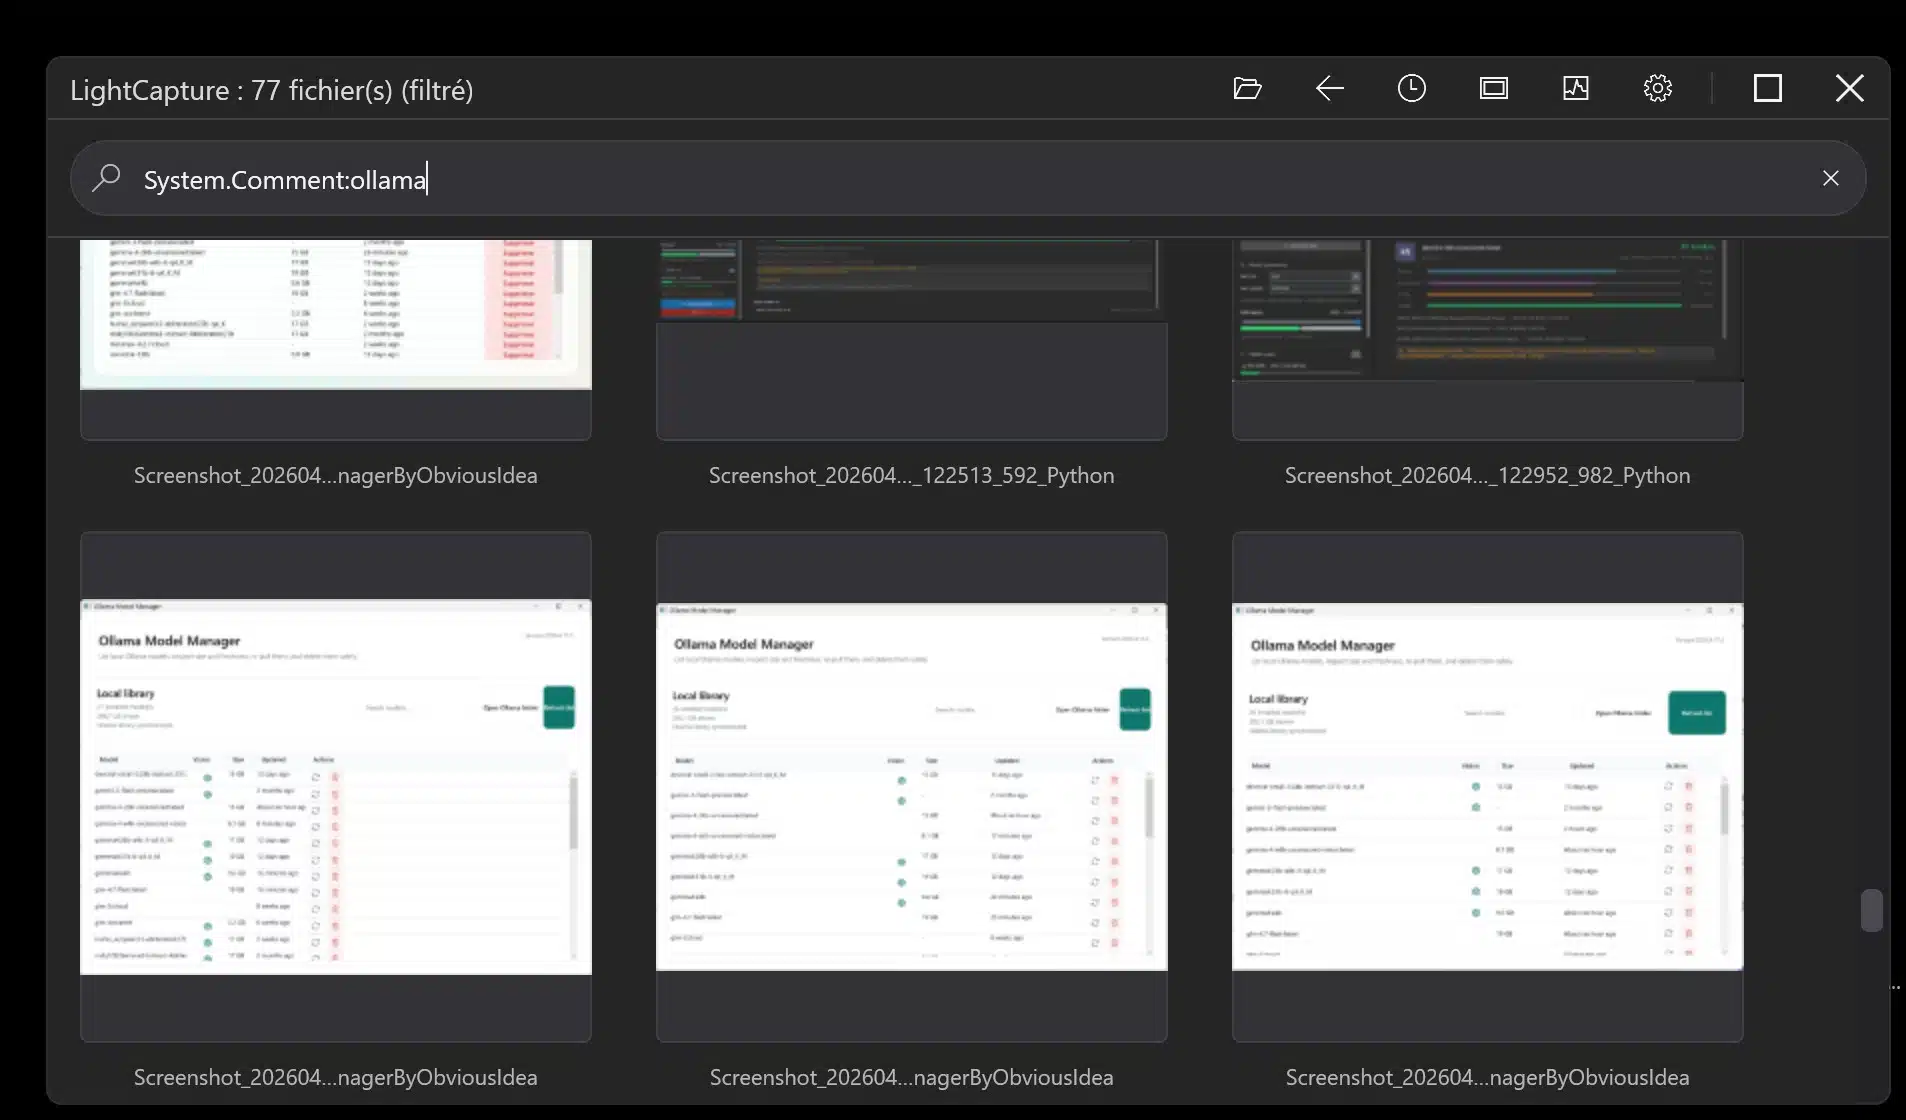
Task: Select bottom-left Ollama Model Manager thumbnail
Action: tap(336, 787)
